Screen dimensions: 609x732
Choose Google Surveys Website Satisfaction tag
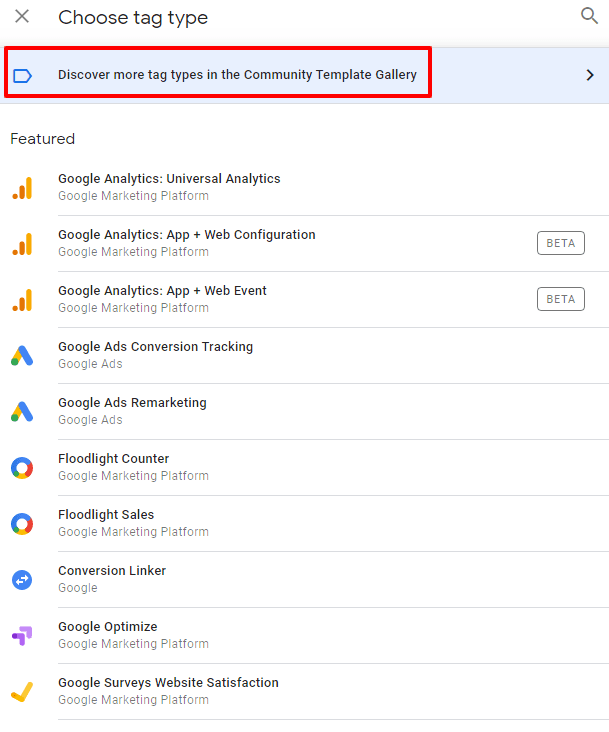tap(168, 683)
